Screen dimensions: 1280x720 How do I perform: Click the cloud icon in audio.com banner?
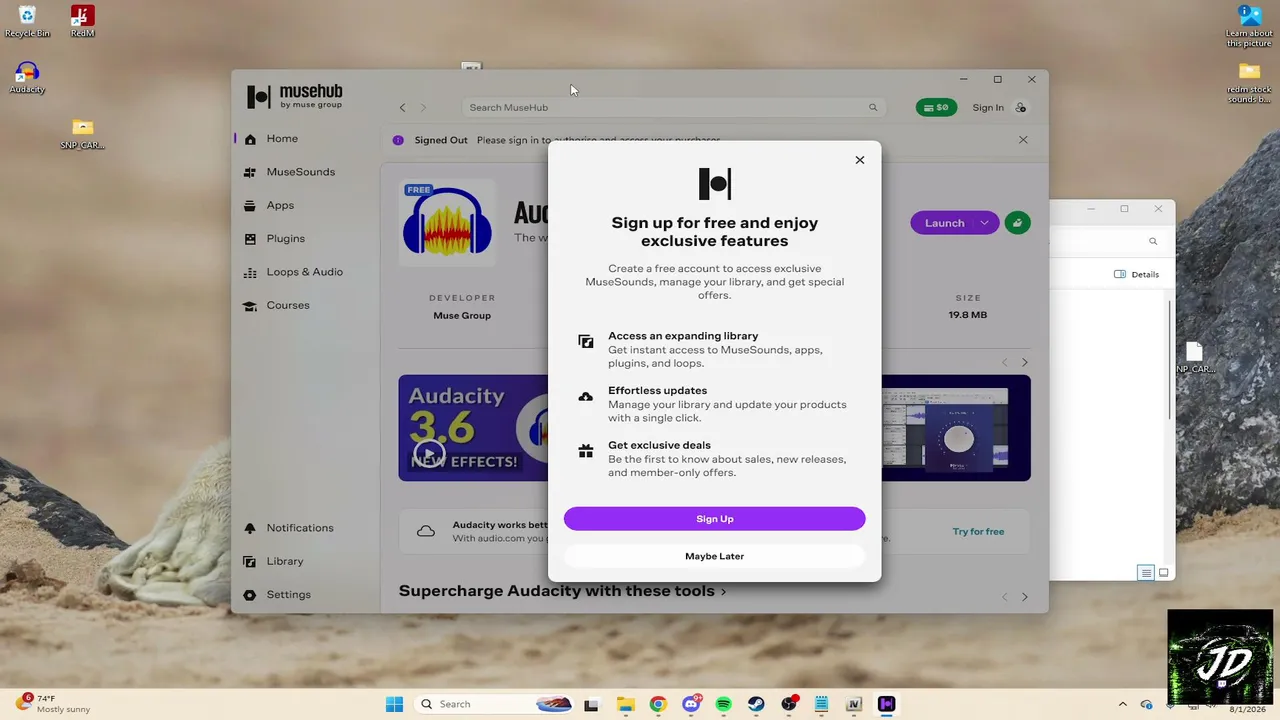point(426,532)
